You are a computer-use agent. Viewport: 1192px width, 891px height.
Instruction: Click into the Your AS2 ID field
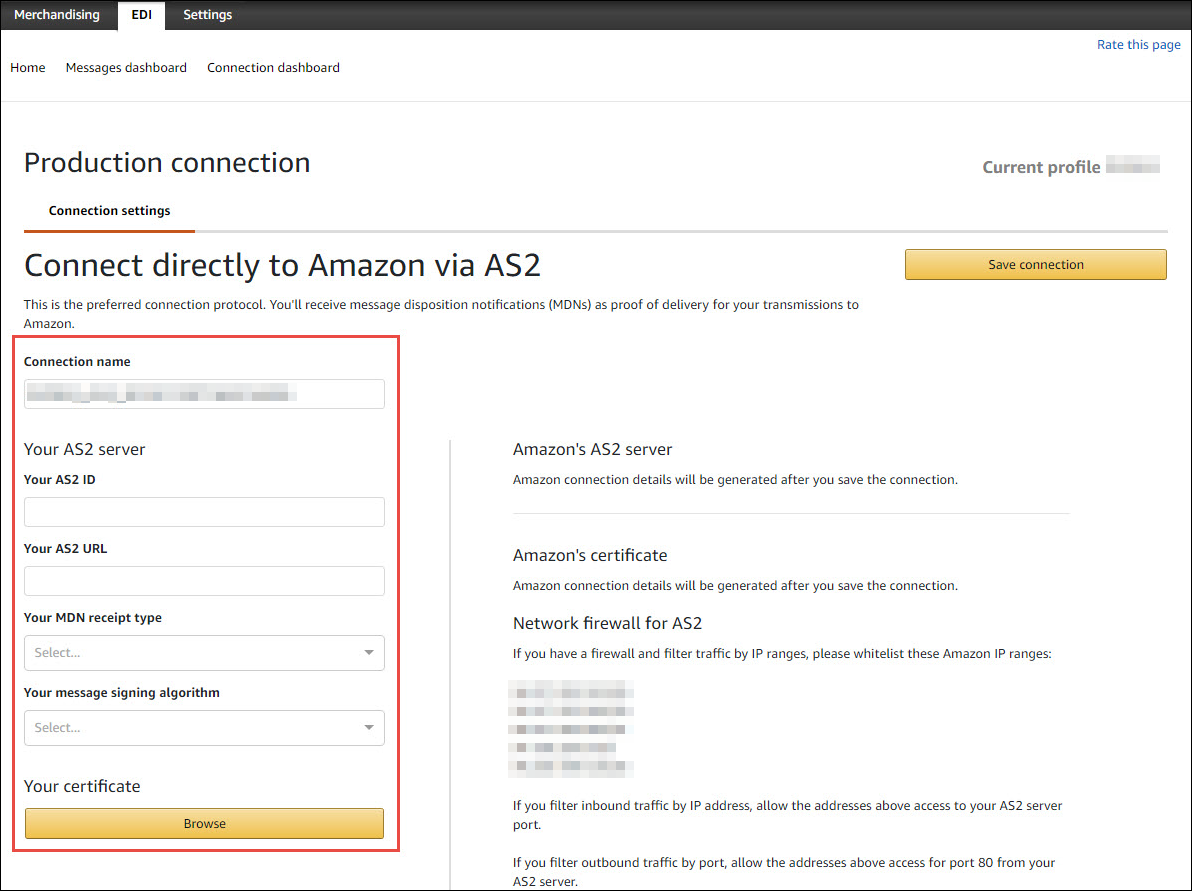tap(204, 512)
